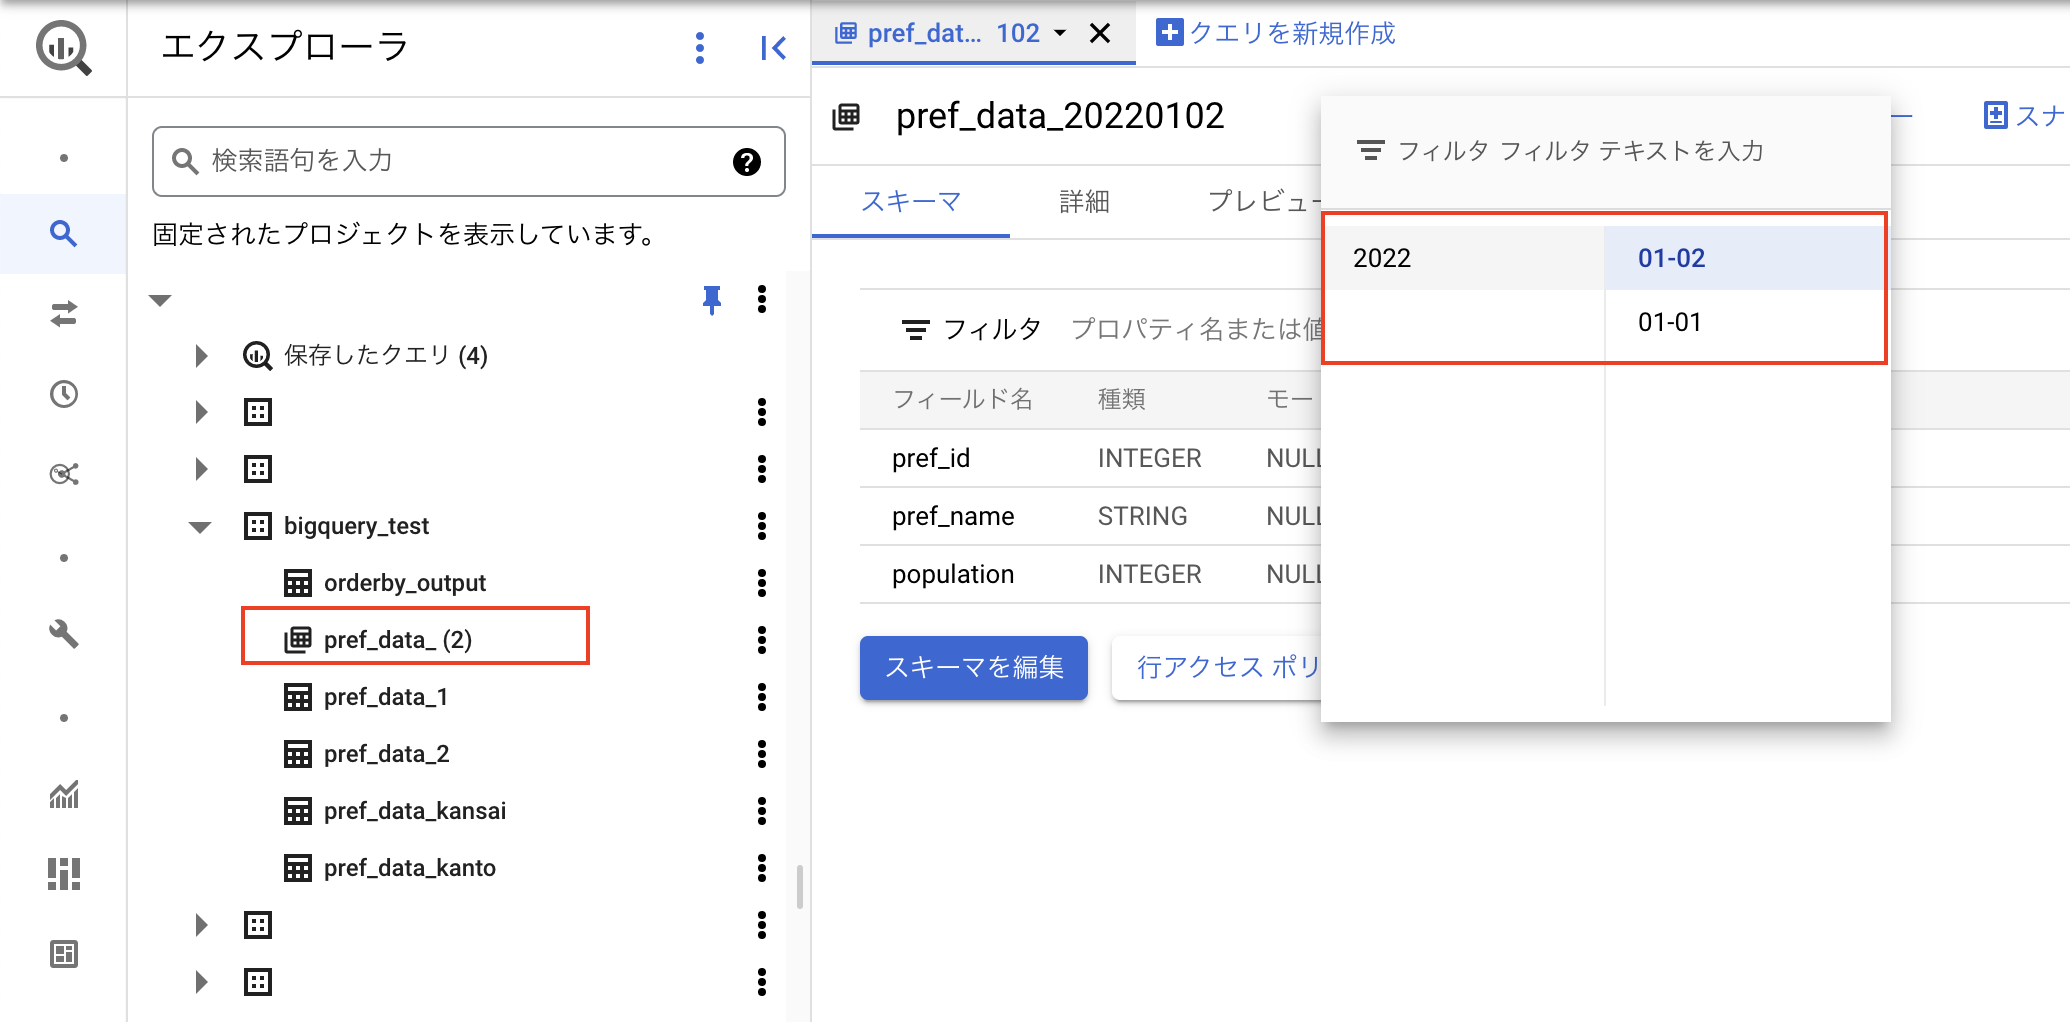Open scheduled queries via the clock icon
This screenshot has width=2070, height=1022.
[x=63, y=394]
